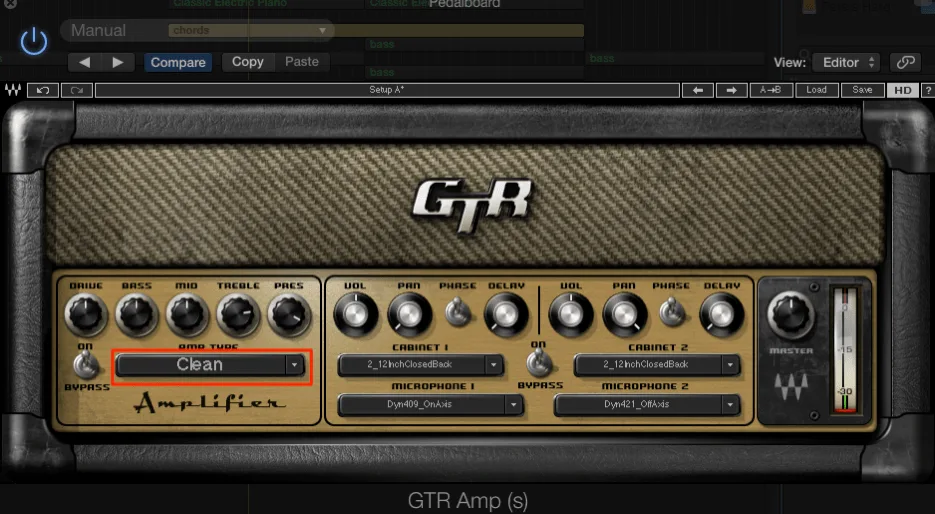Click the Pres knob
This screenshot has width=935, height=514.
289,314
